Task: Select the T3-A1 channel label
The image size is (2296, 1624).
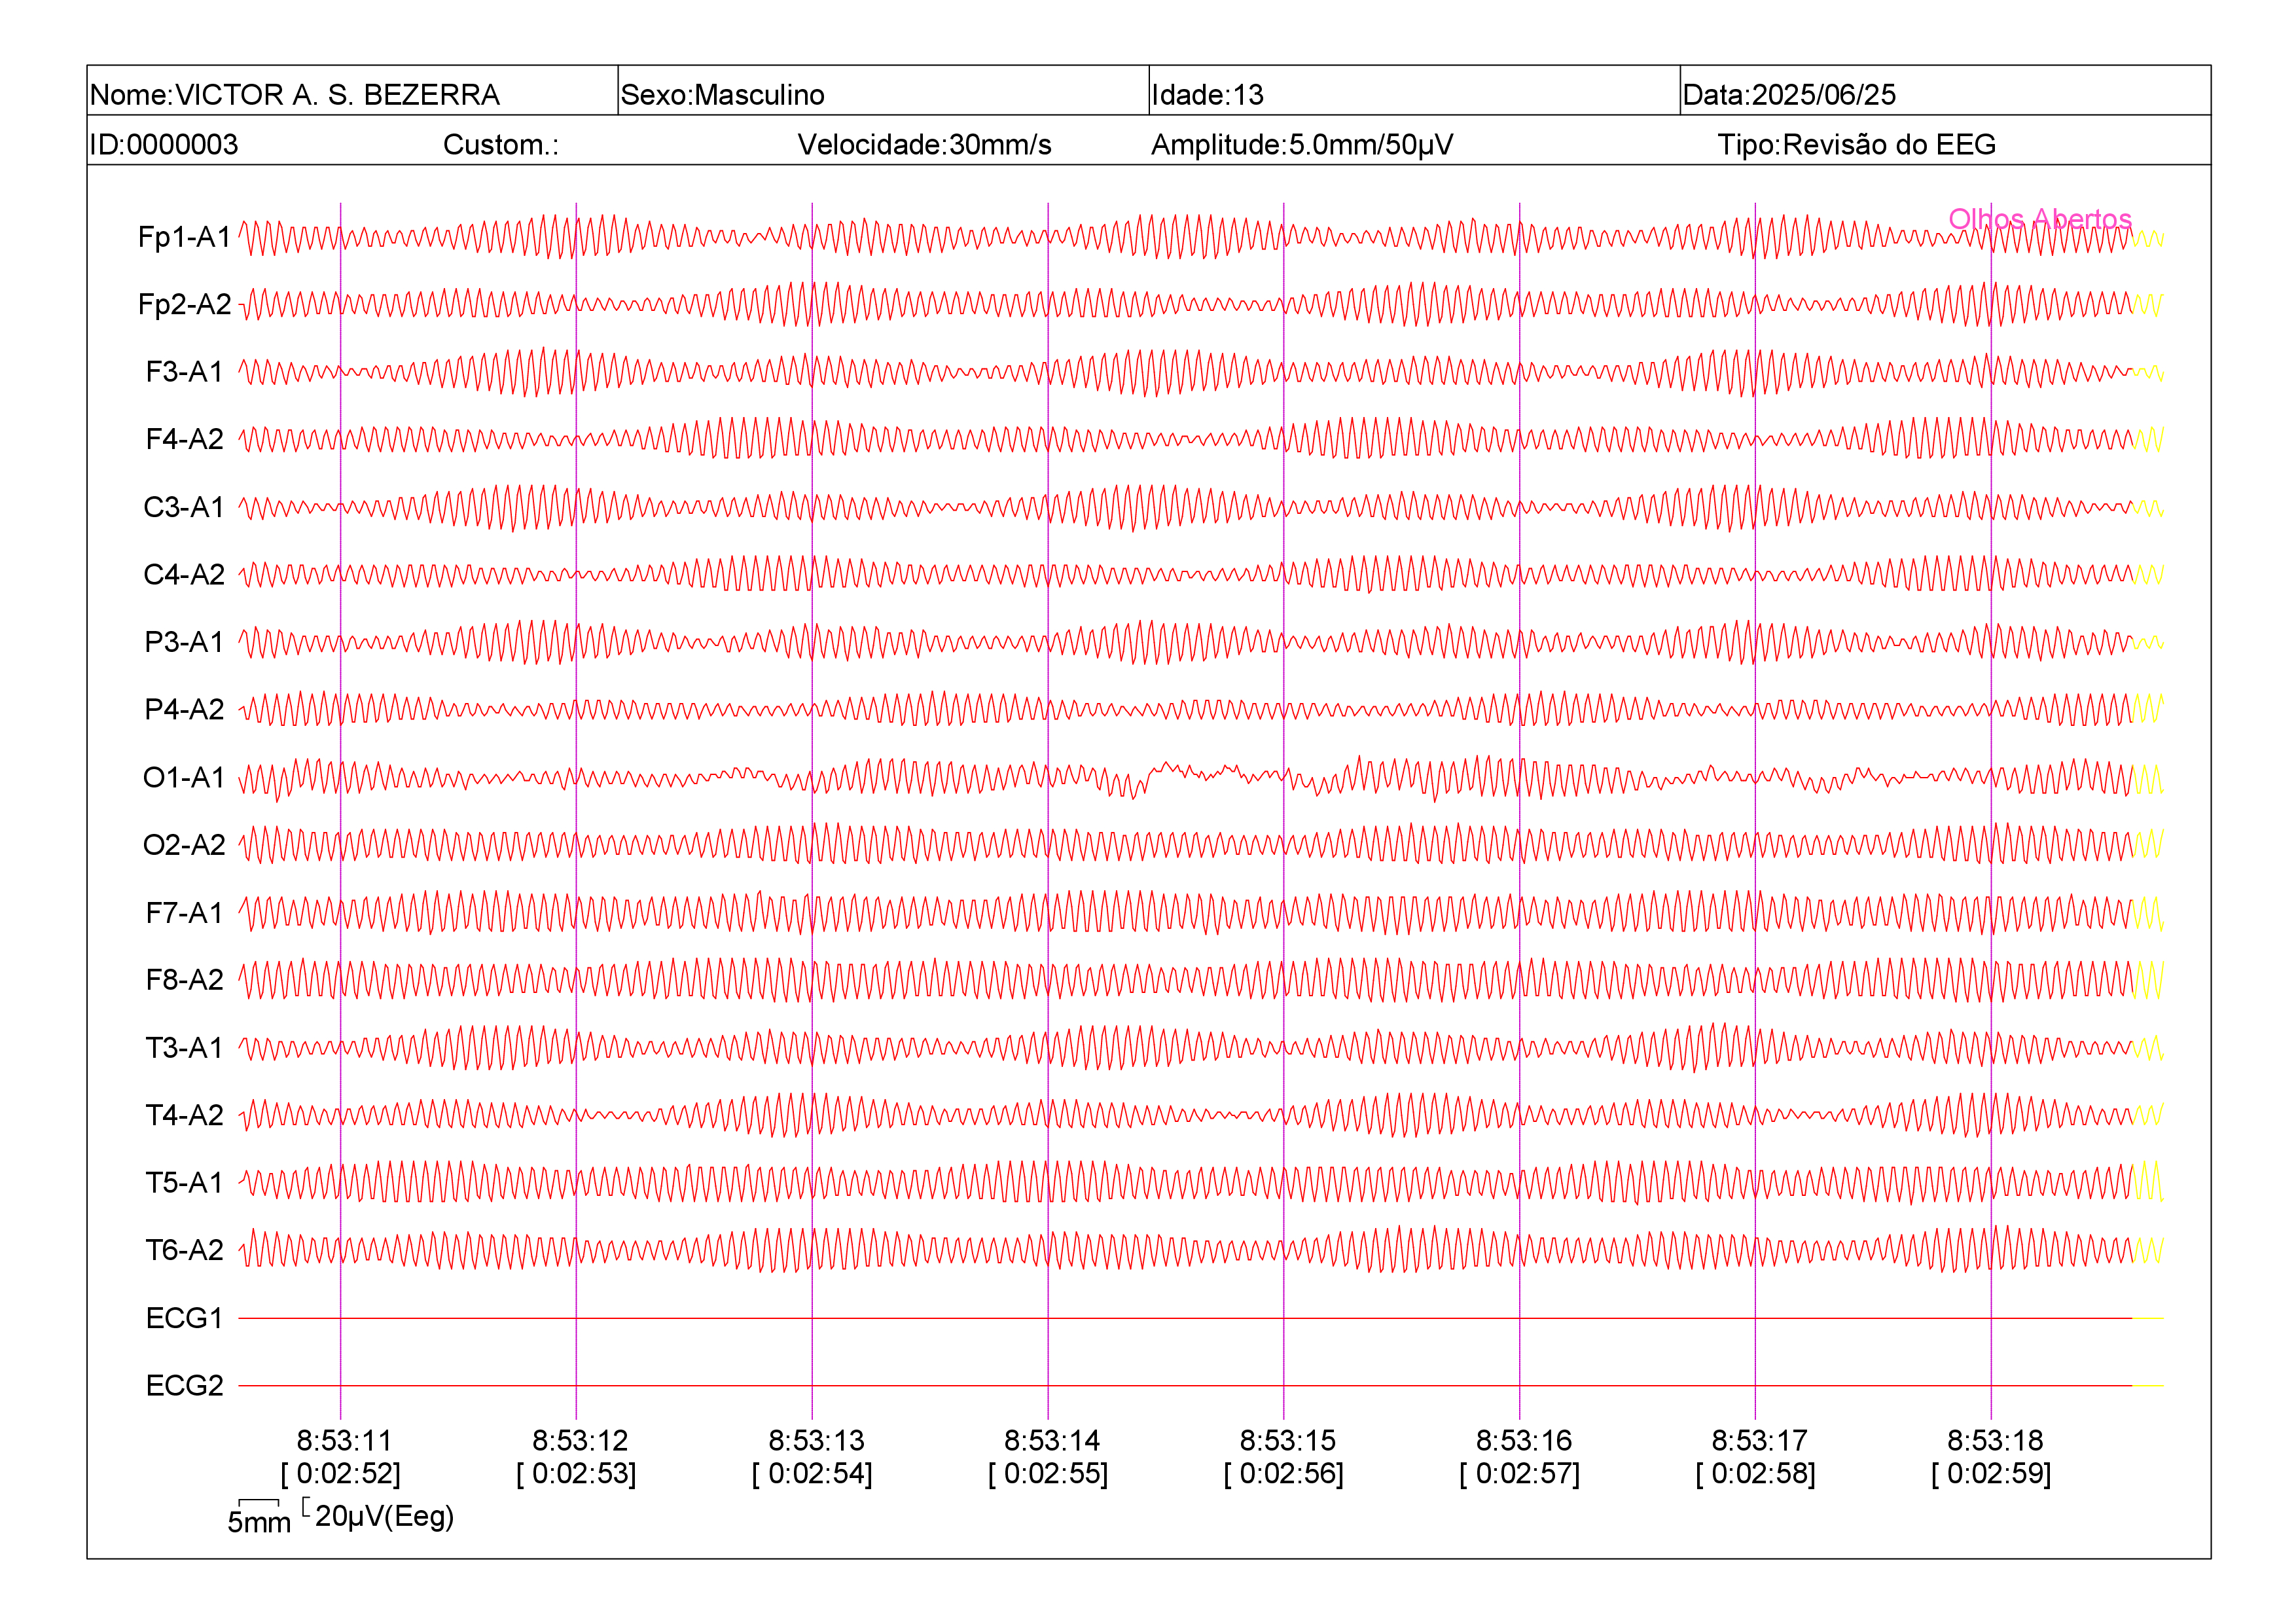Action: (x=184, y=1047)
